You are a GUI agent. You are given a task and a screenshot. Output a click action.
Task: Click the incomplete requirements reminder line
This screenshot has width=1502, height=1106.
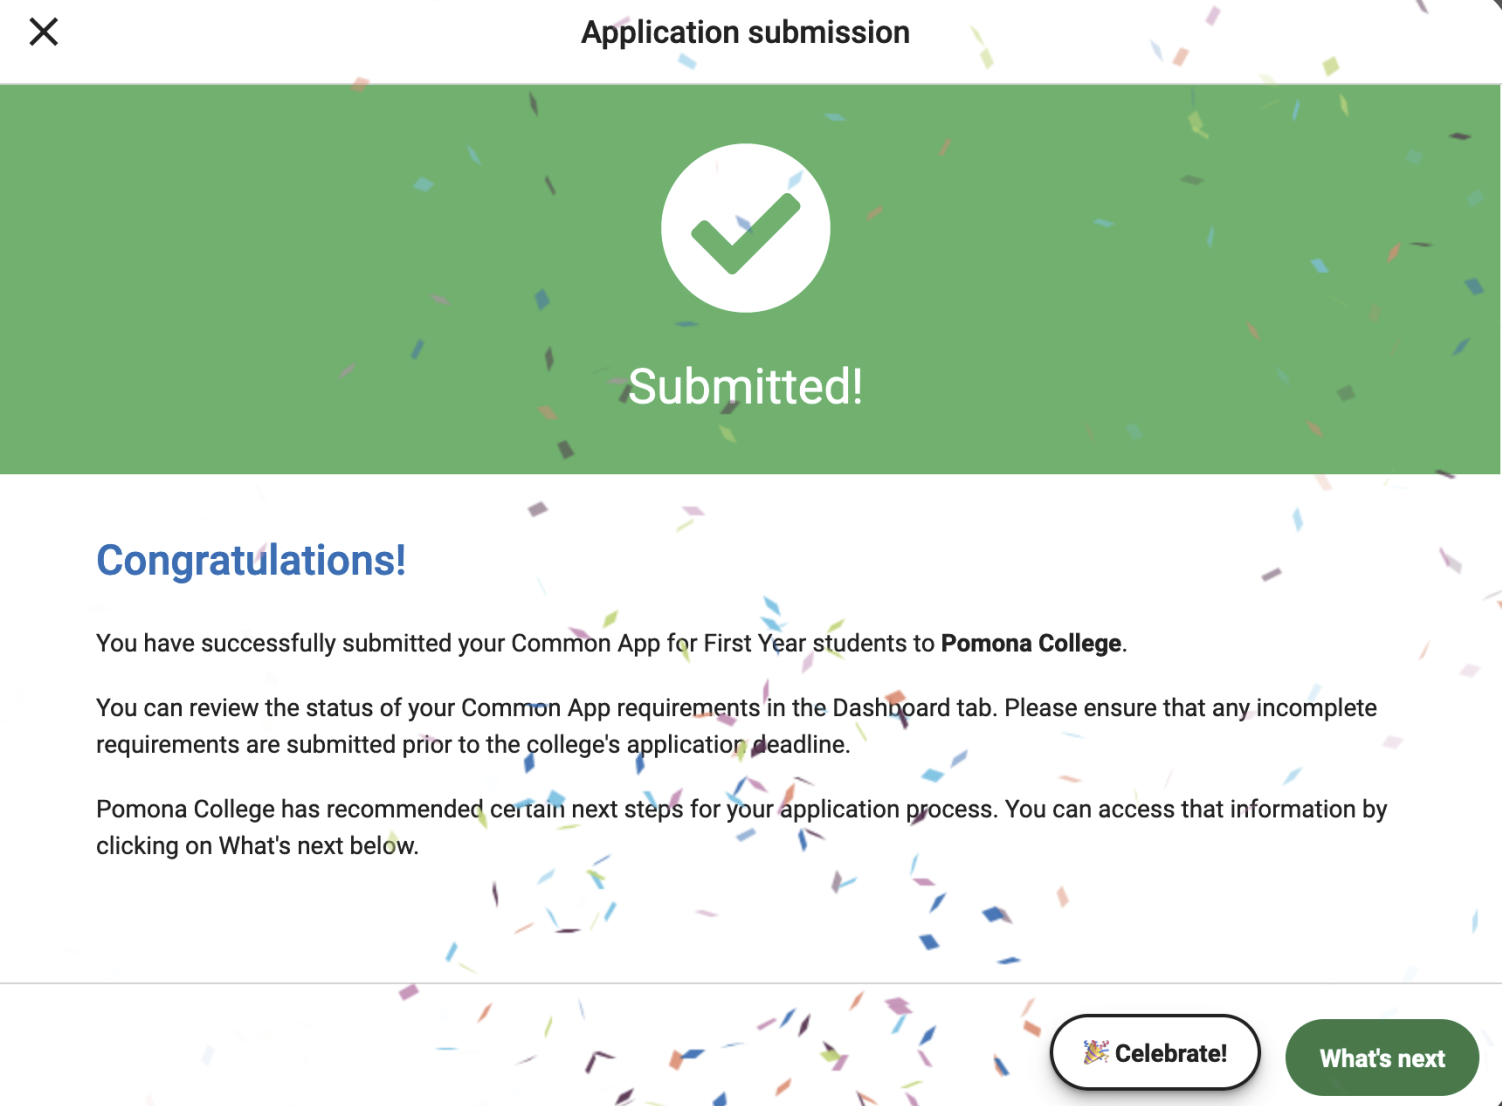click(473, 745)
